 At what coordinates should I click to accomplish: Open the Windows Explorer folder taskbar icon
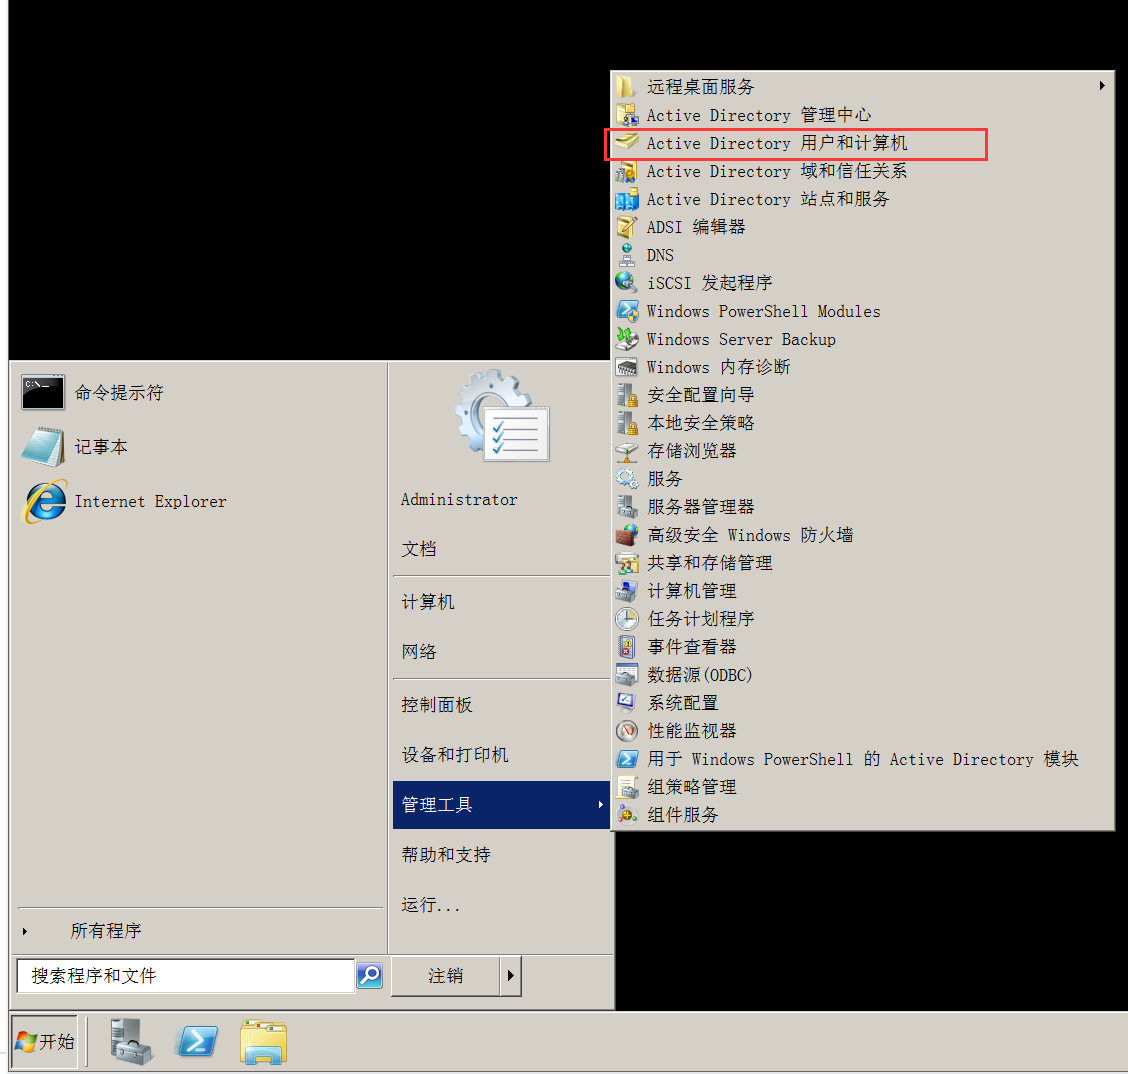[263, 1041]
